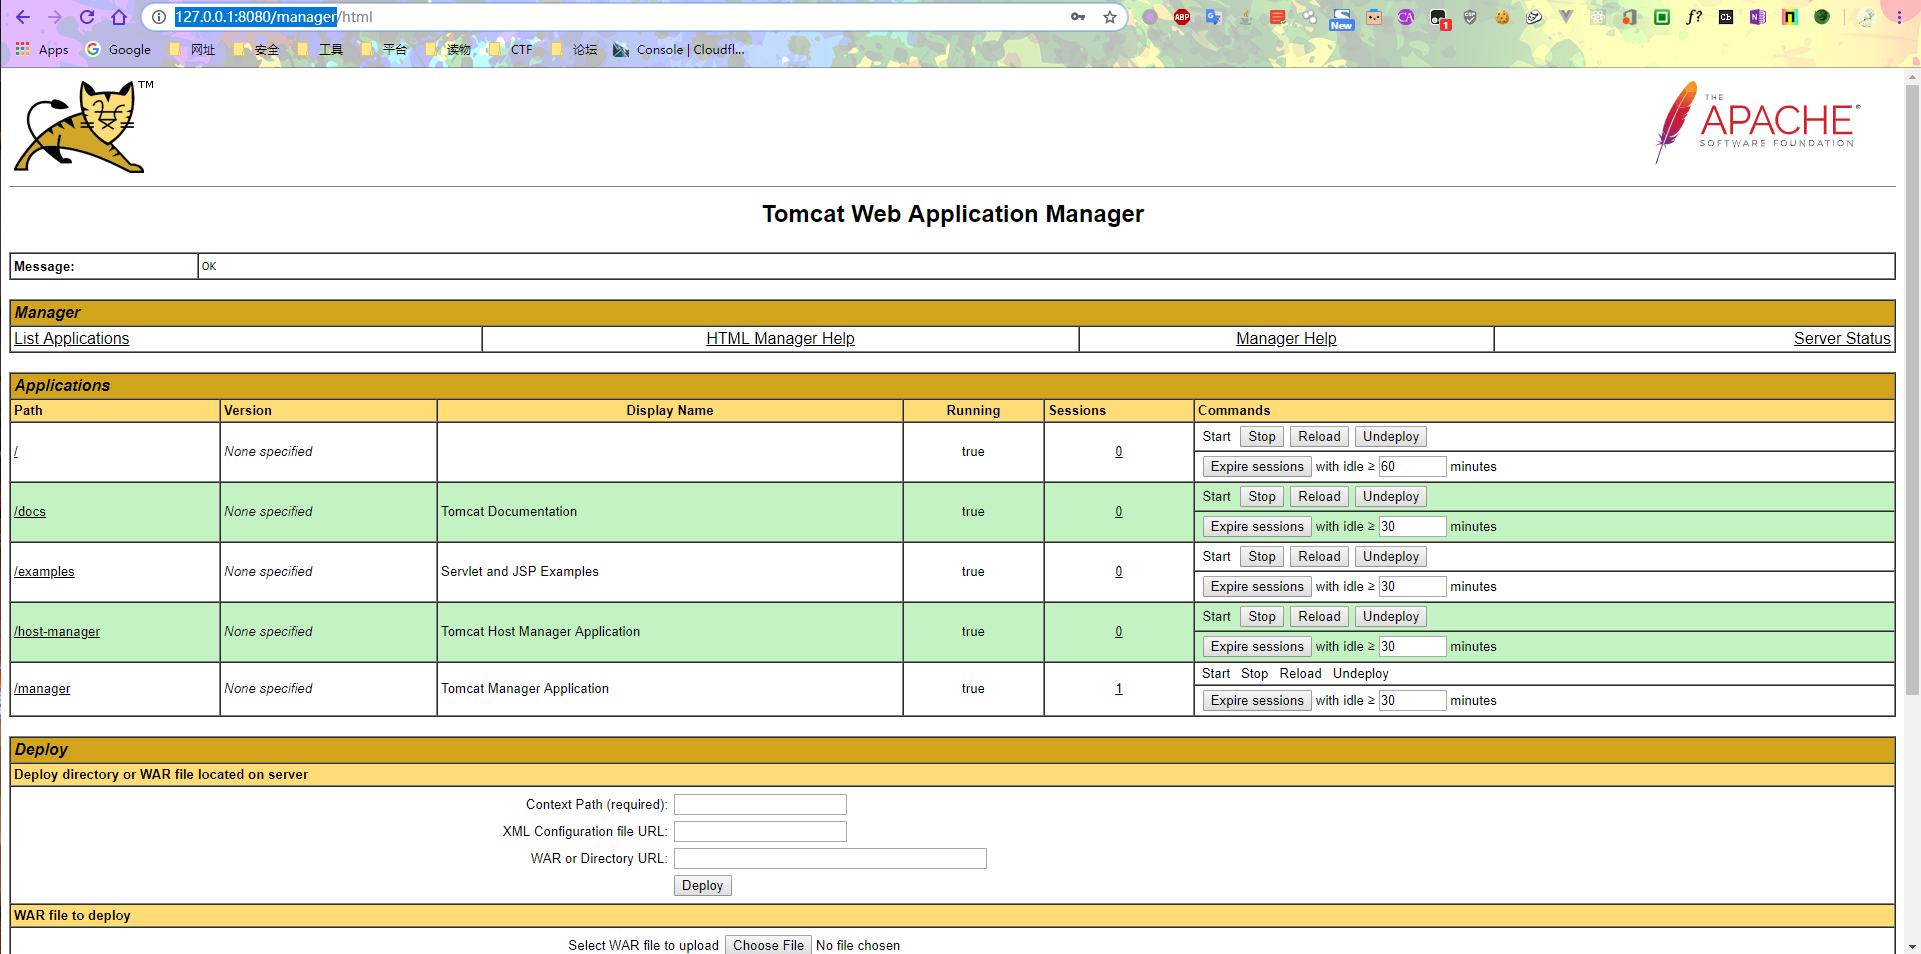Open Chrome's three-dot menu

tap(1899, 17)
